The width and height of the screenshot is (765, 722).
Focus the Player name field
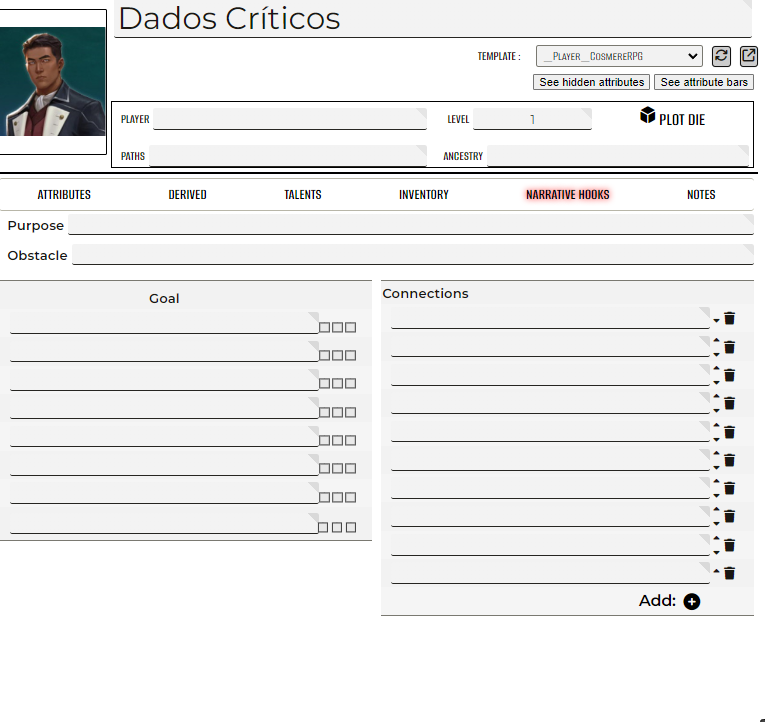click(290, 119)
